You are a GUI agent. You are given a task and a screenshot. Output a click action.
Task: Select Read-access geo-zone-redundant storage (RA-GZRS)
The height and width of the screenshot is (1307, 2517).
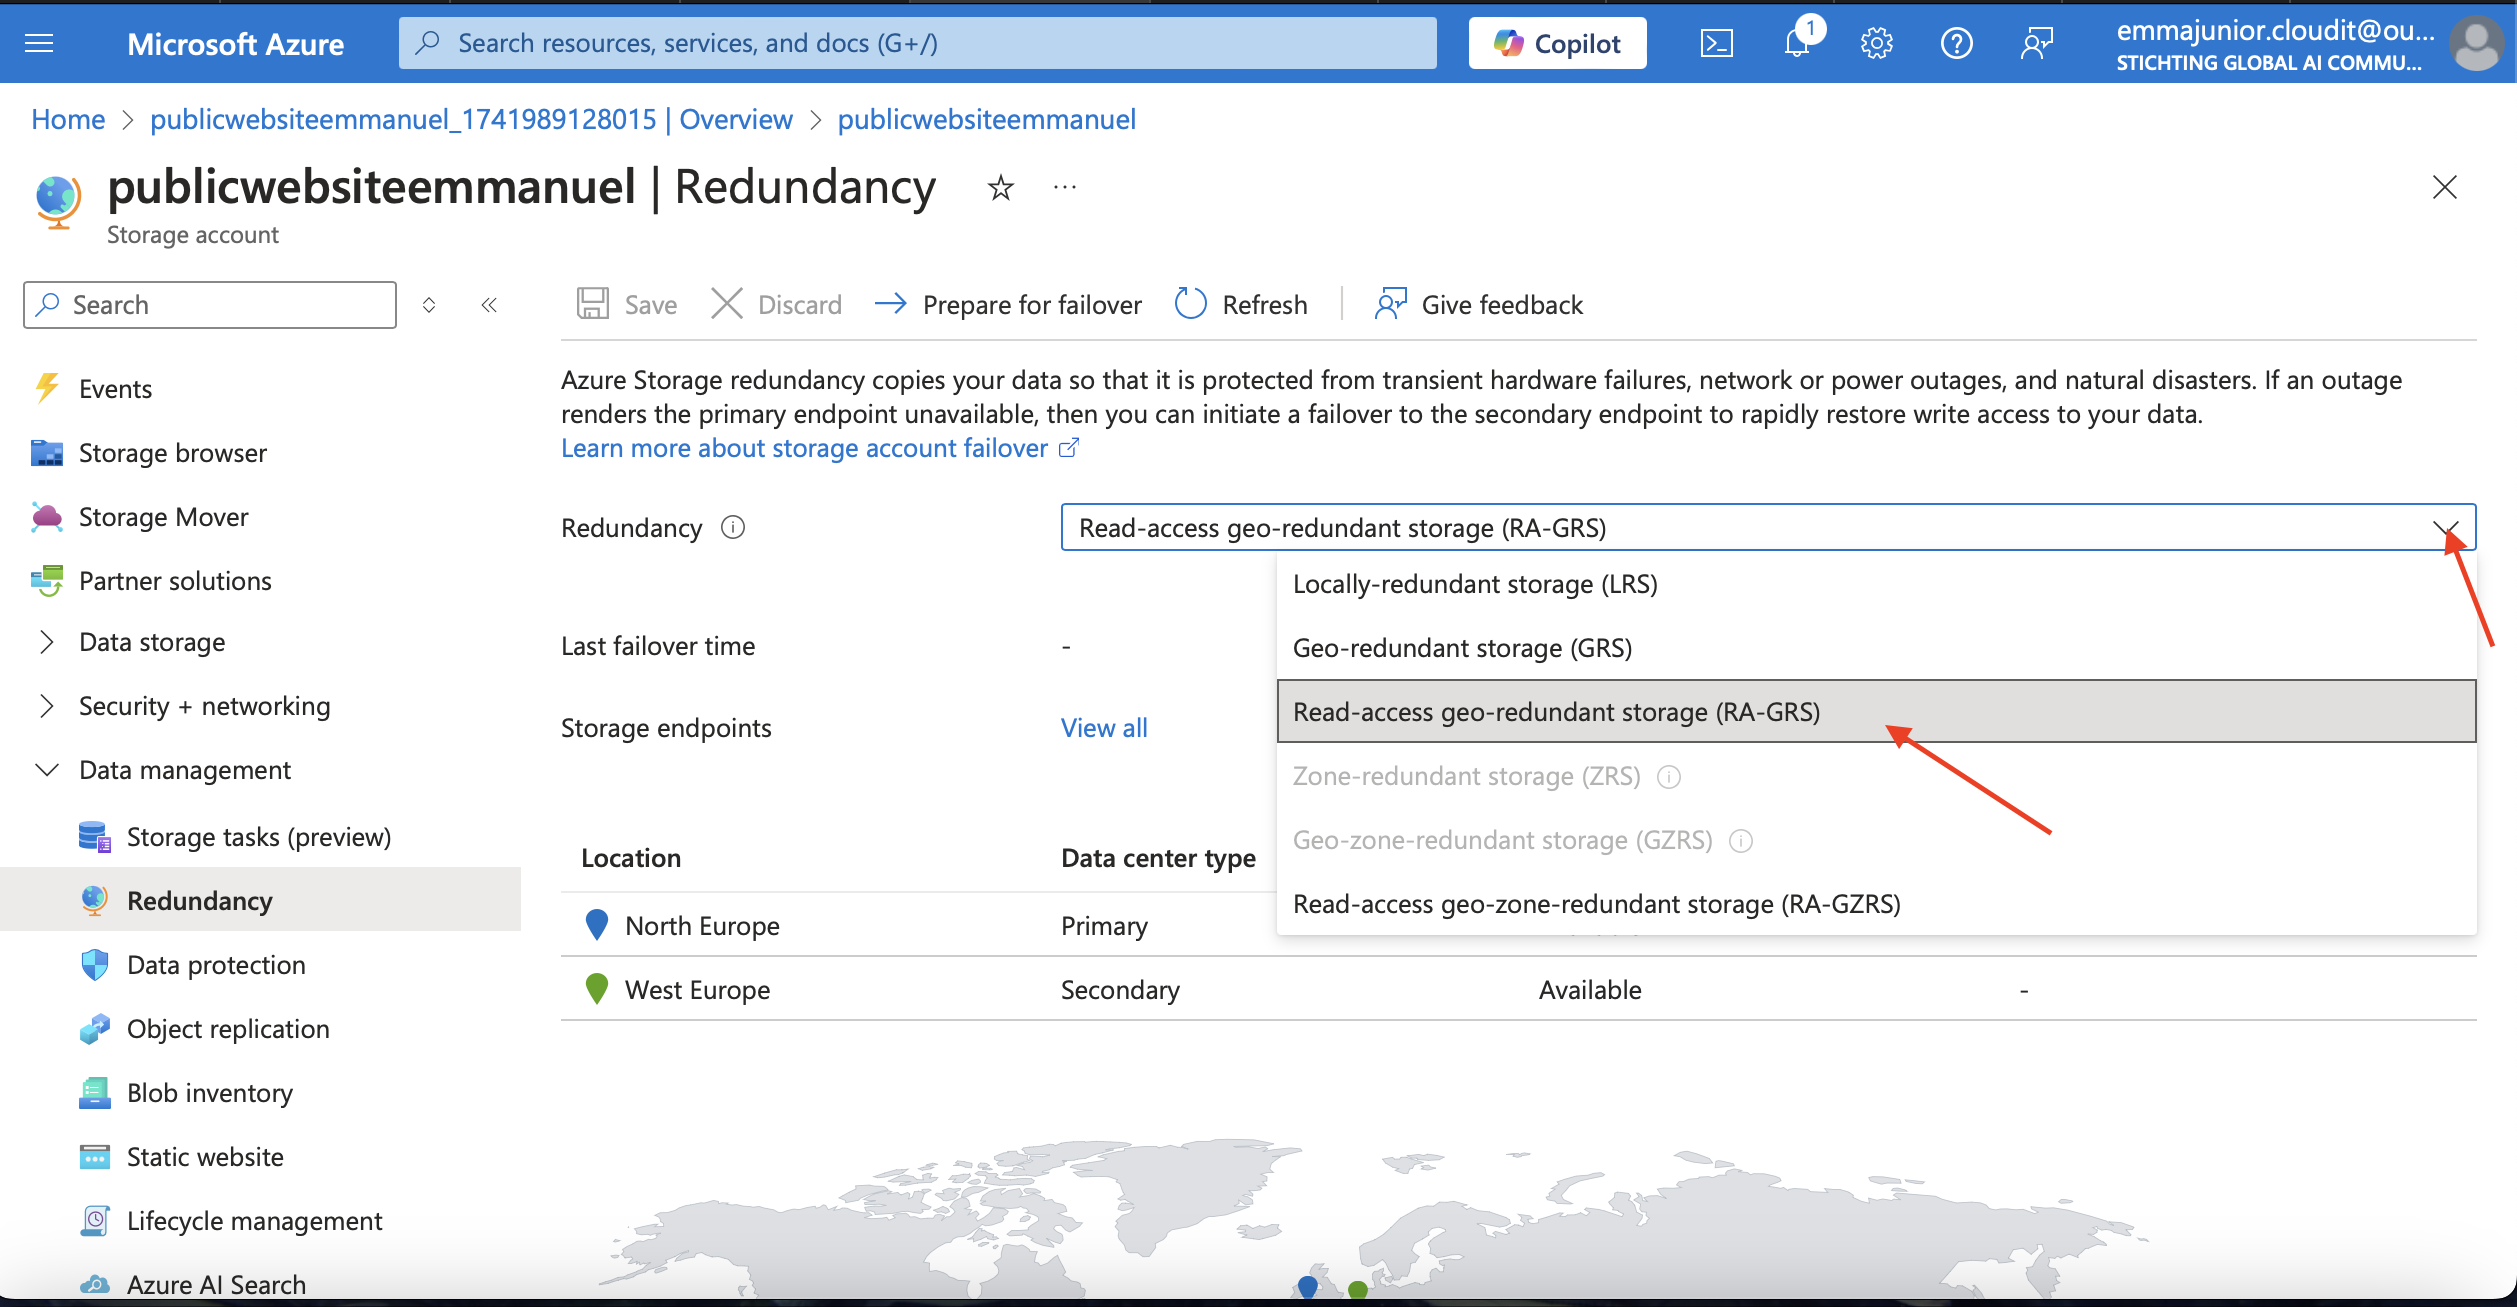[1876, 904]
